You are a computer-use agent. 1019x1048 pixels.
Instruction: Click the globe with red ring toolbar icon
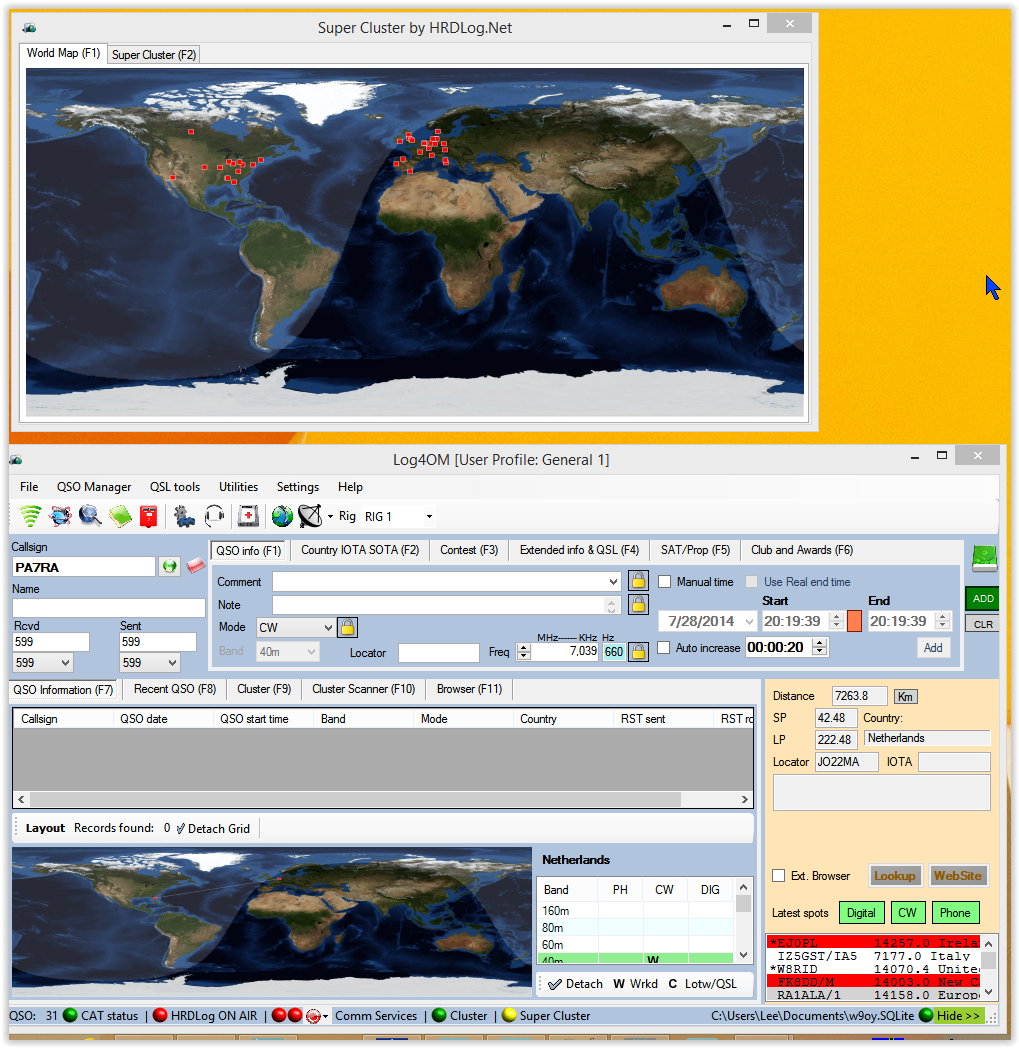[60, 516]
